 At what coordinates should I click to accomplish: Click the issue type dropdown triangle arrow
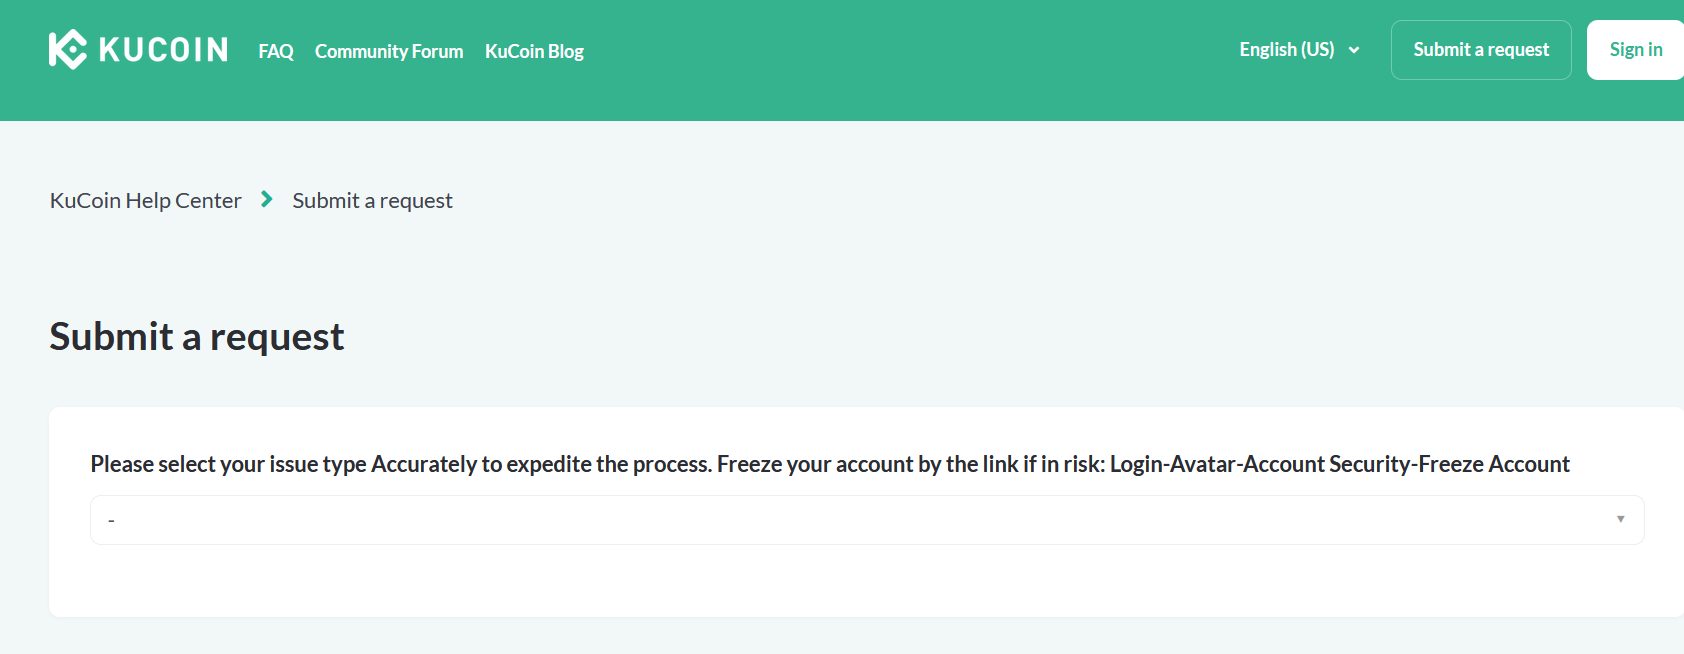click(1620, 519)
